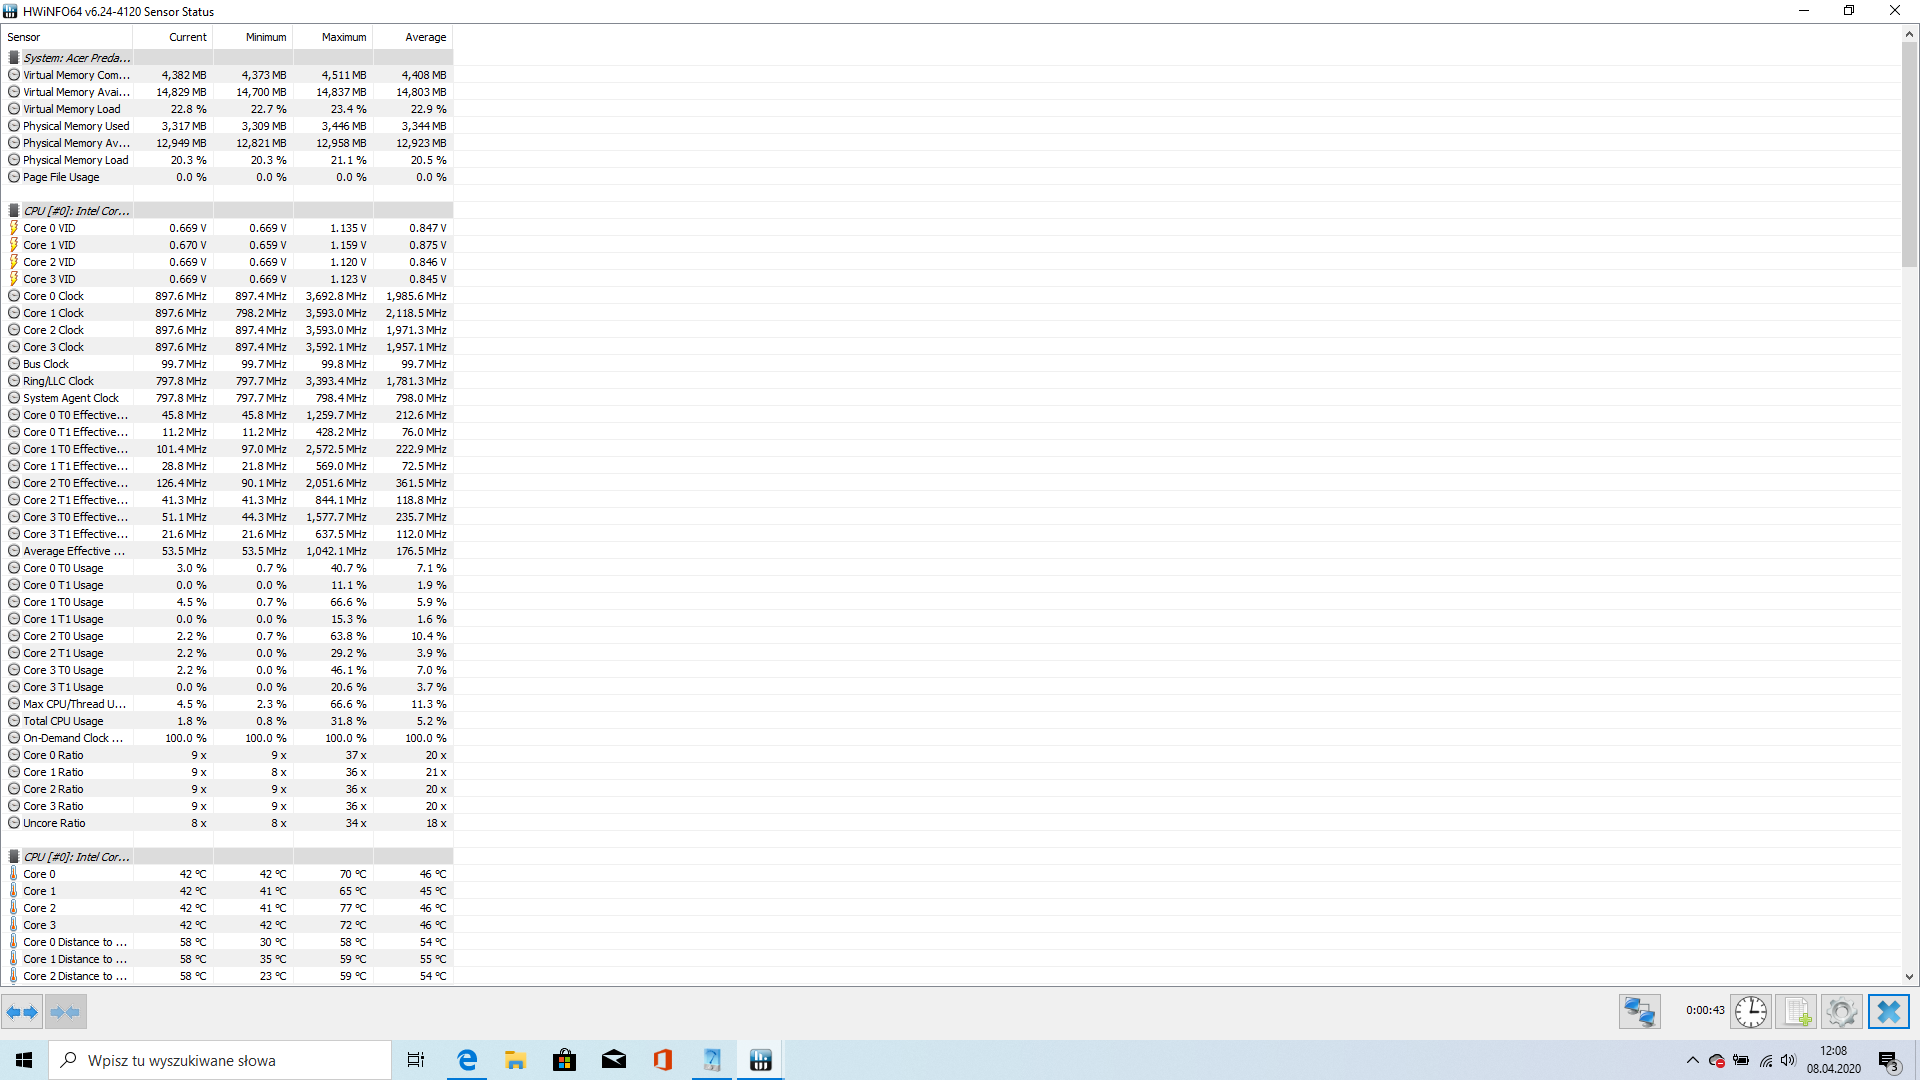Select the Core 2 T1 Usage row
Screen dimensions: 1920x1080
[x=228, y=653]
